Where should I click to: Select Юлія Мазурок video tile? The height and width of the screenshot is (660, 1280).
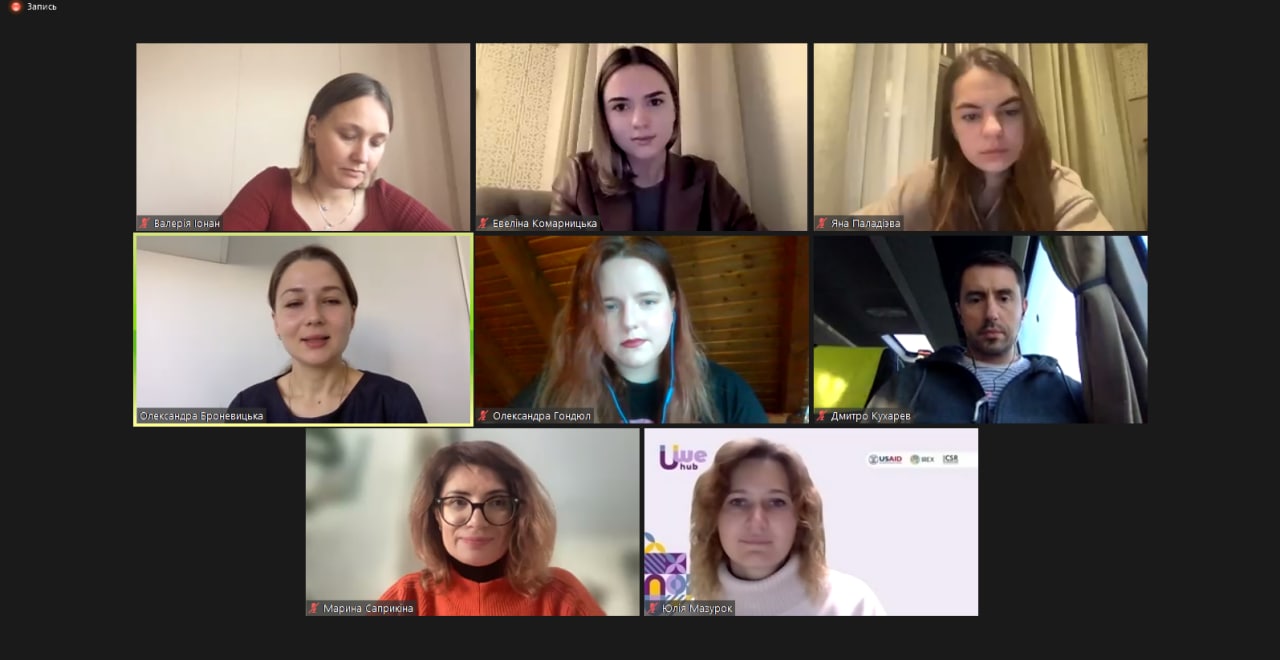[811, 522]
